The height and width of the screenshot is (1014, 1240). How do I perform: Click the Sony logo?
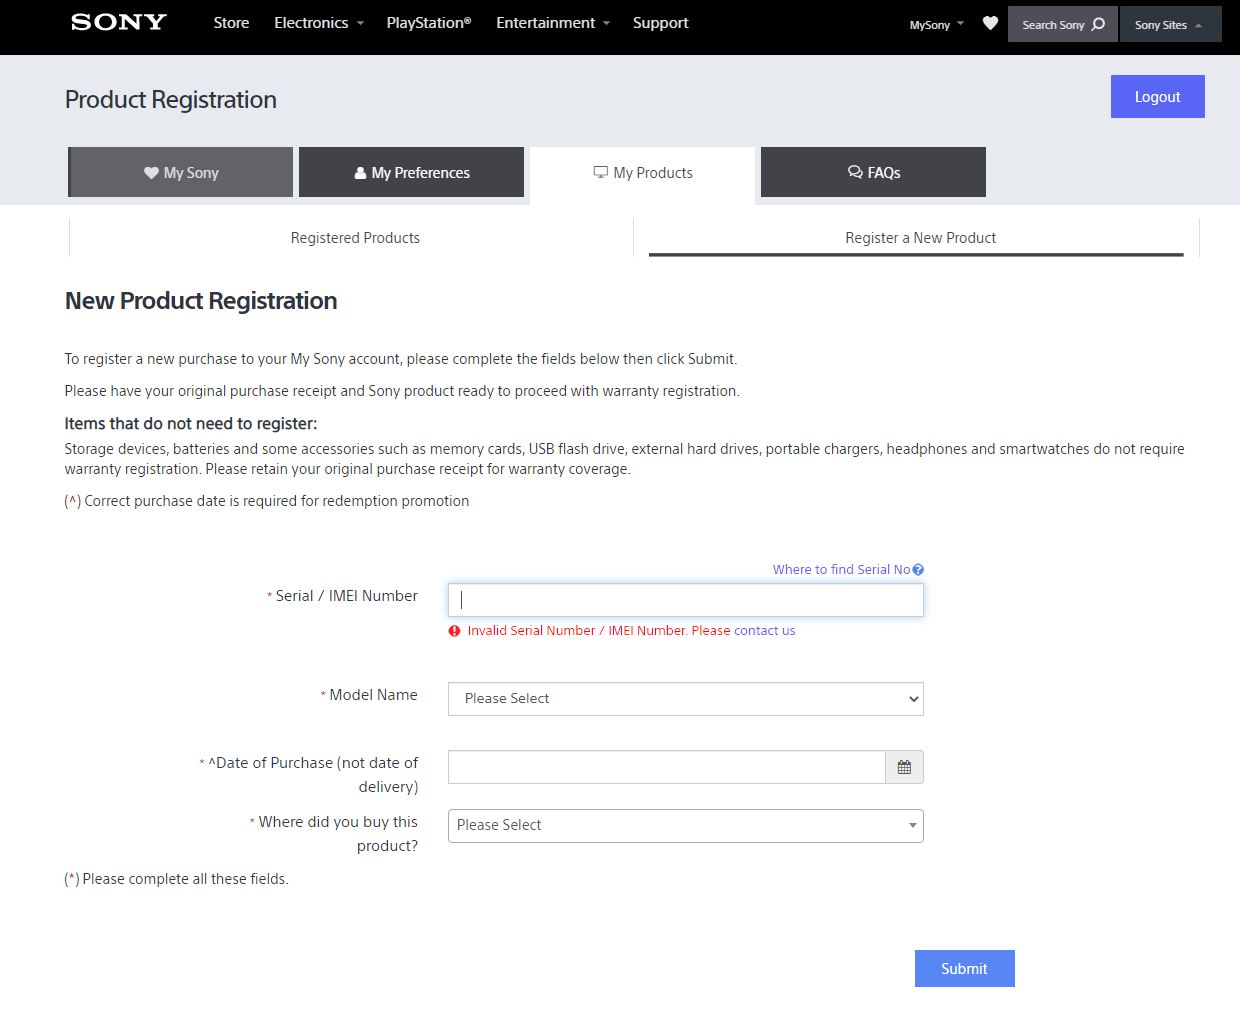click(x=119, y=22)
